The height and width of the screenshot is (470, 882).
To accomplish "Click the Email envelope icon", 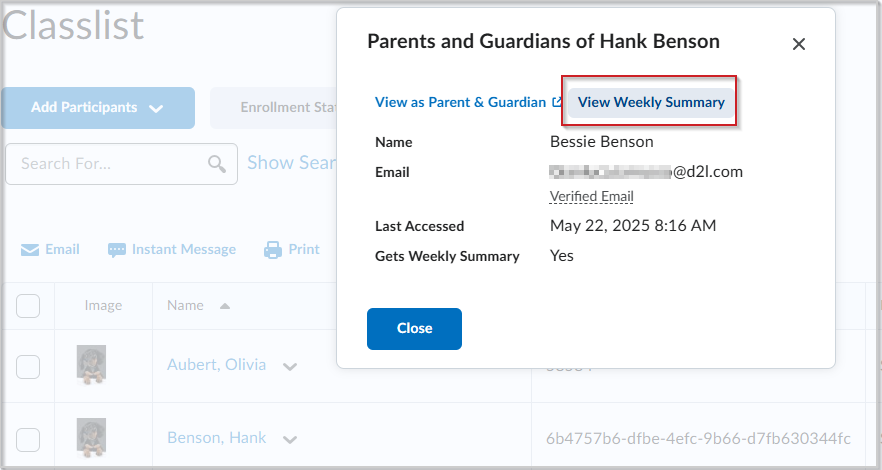I will 30,250.
